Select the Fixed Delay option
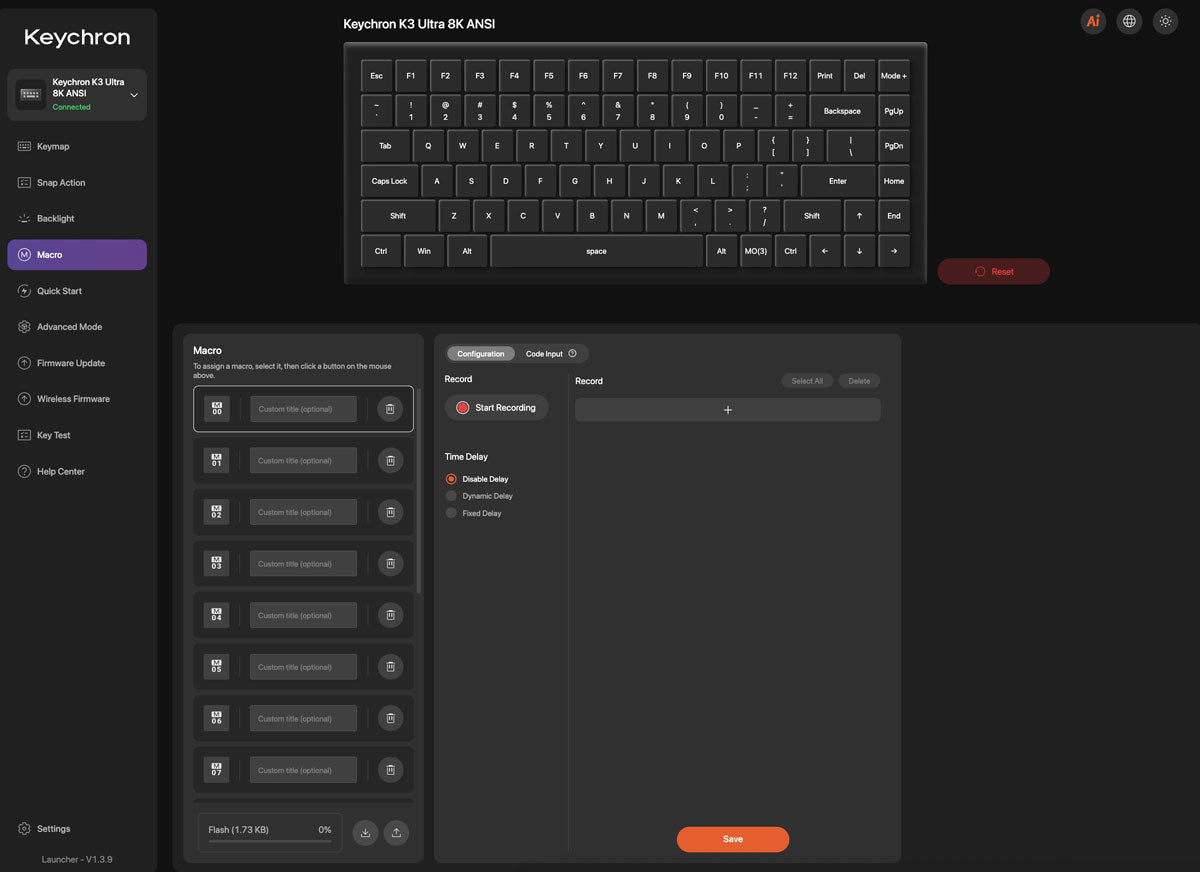This screenshot has width=1200, height=872. (474, 513)
